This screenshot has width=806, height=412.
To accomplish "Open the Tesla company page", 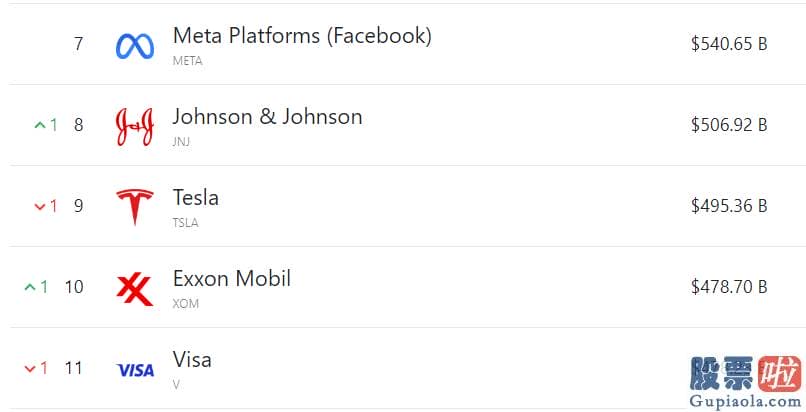I will 196,198.
